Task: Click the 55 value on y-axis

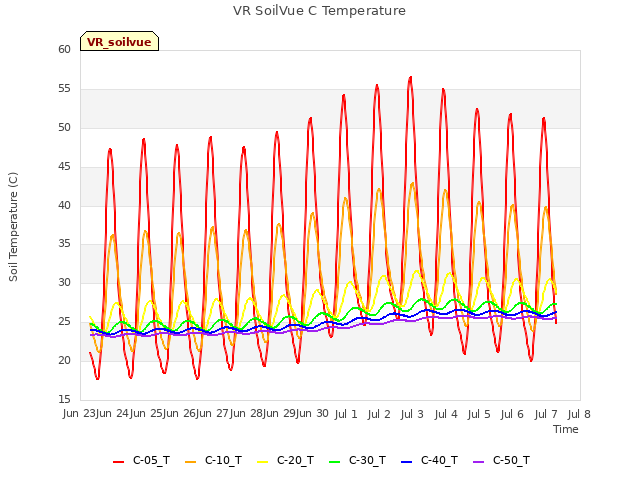Action: click(x=64, y=88)
